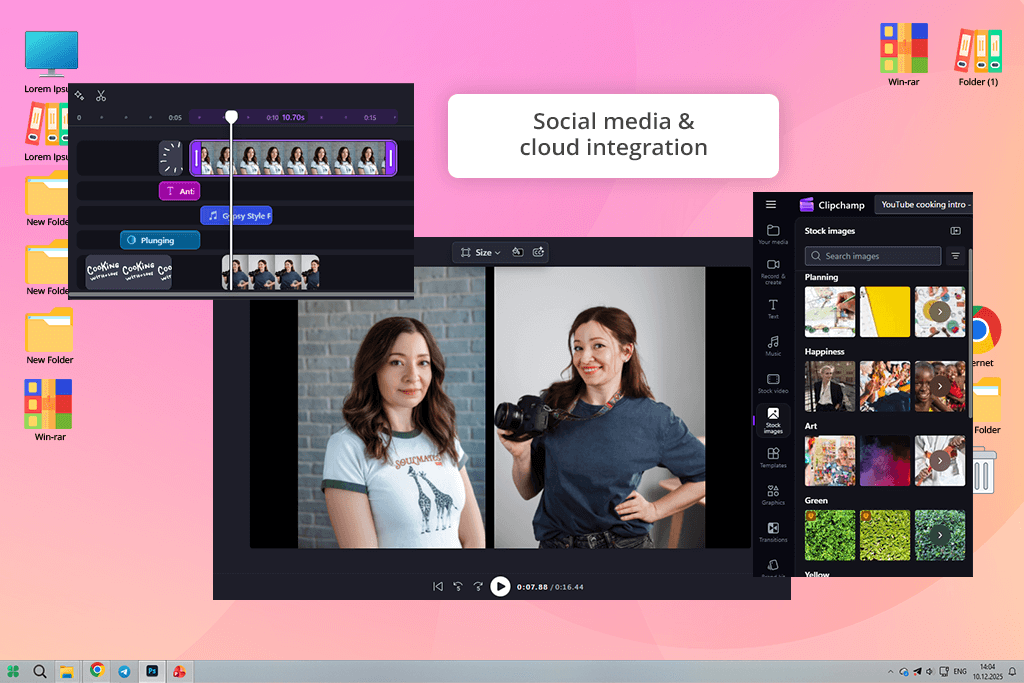1024x683 pixels.
Task: Select the Anti text clip in timeline
Action: coord(180,191)
